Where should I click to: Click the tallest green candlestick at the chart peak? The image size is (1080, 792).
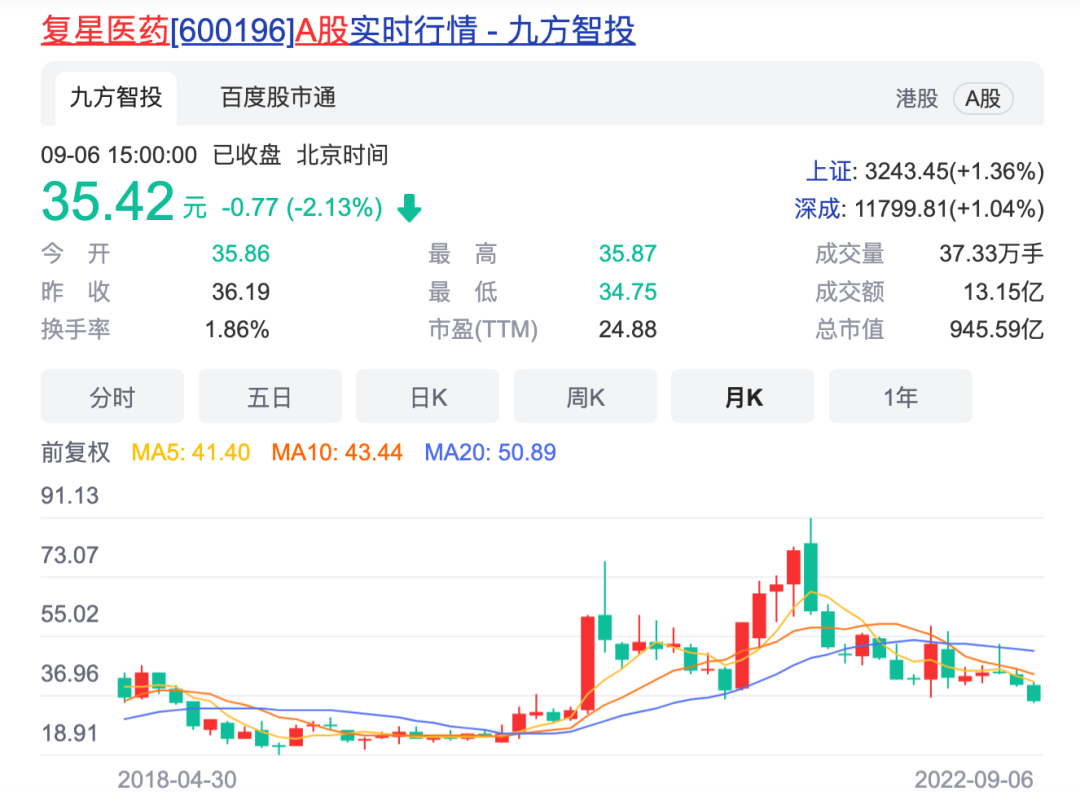coord(811,568)
